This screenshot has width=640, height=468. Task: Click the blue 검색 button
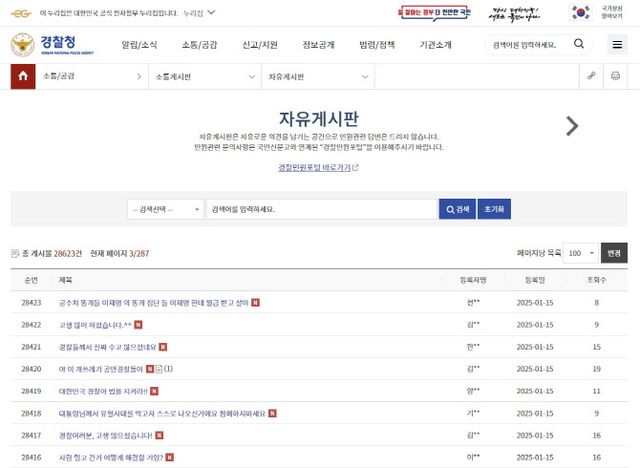click(x=457, y=209)
